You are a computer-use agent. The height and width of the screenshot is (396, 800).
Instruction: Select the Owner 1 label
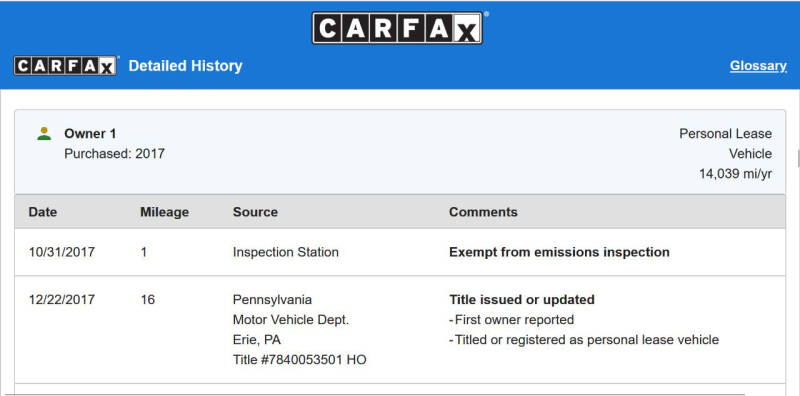point(90,134)
